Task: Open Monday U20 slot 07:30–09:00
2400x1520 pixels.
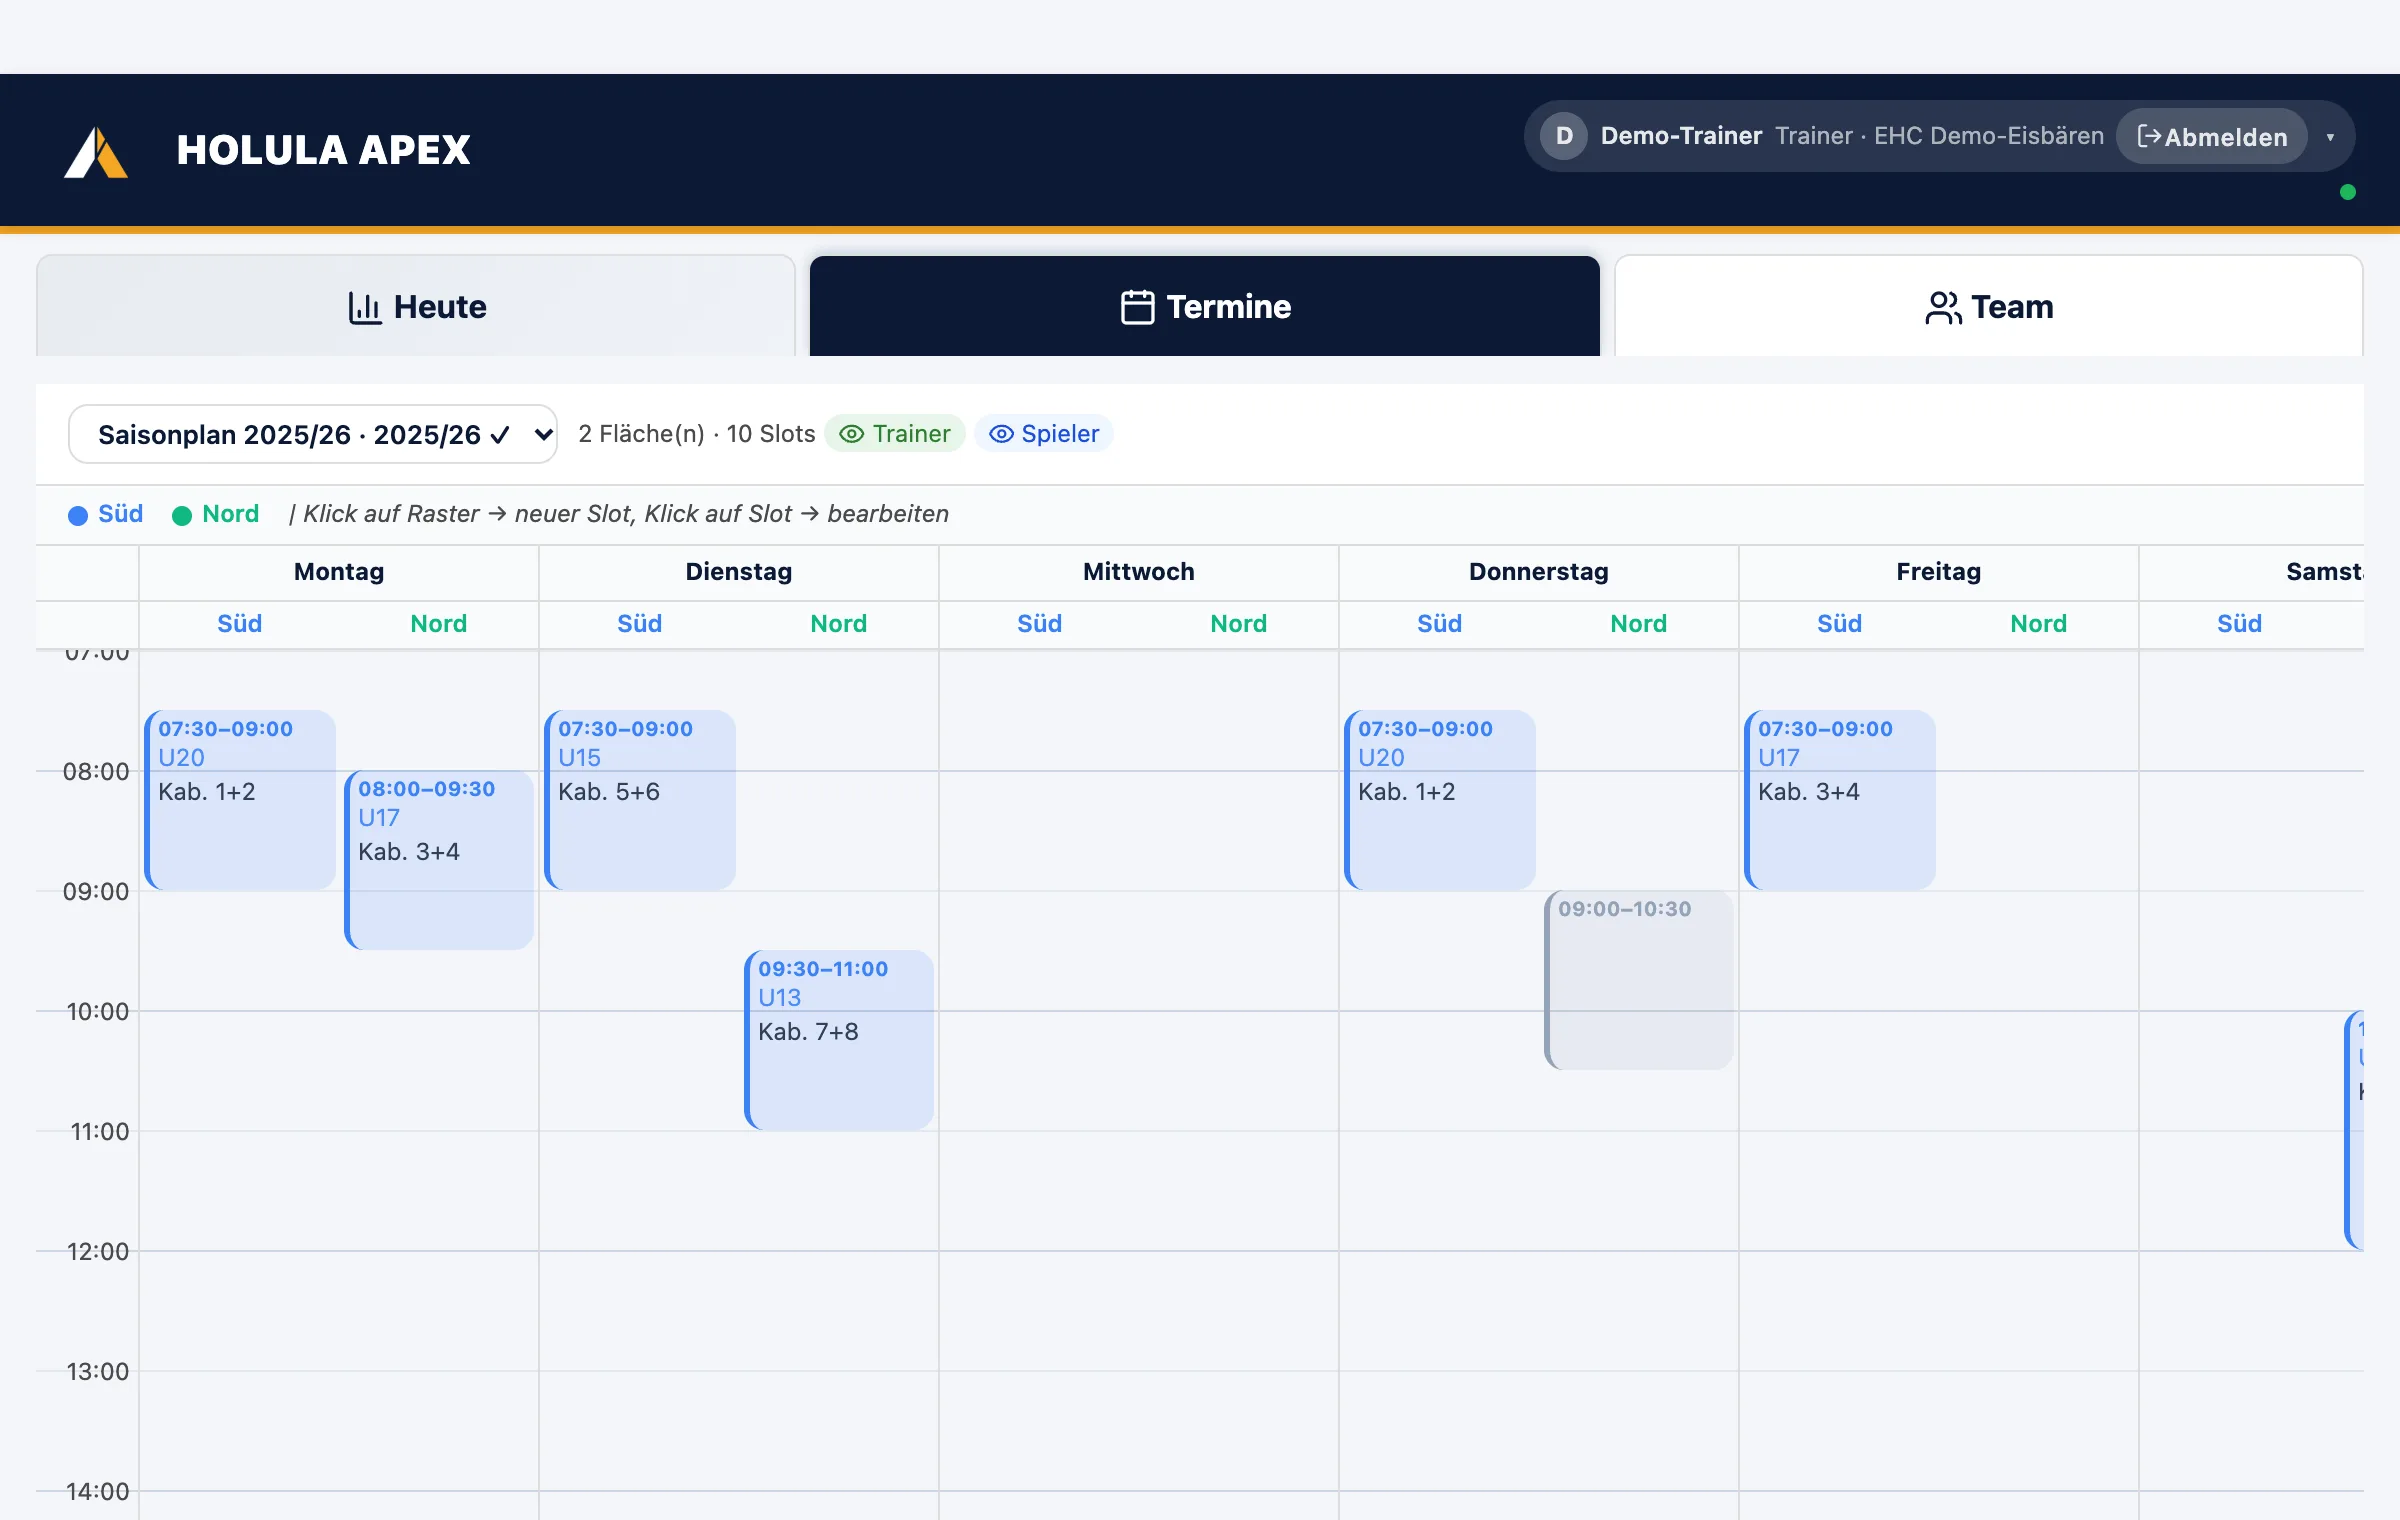Action: click(x=240, y=800)
